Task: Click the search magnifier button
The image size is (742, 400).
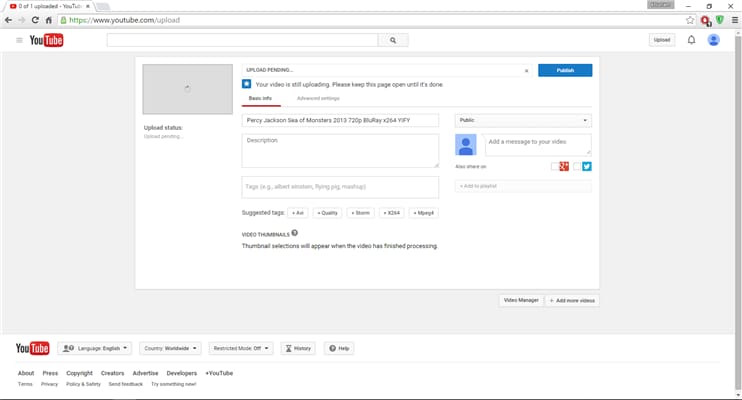Action: [x=393, y=40]
